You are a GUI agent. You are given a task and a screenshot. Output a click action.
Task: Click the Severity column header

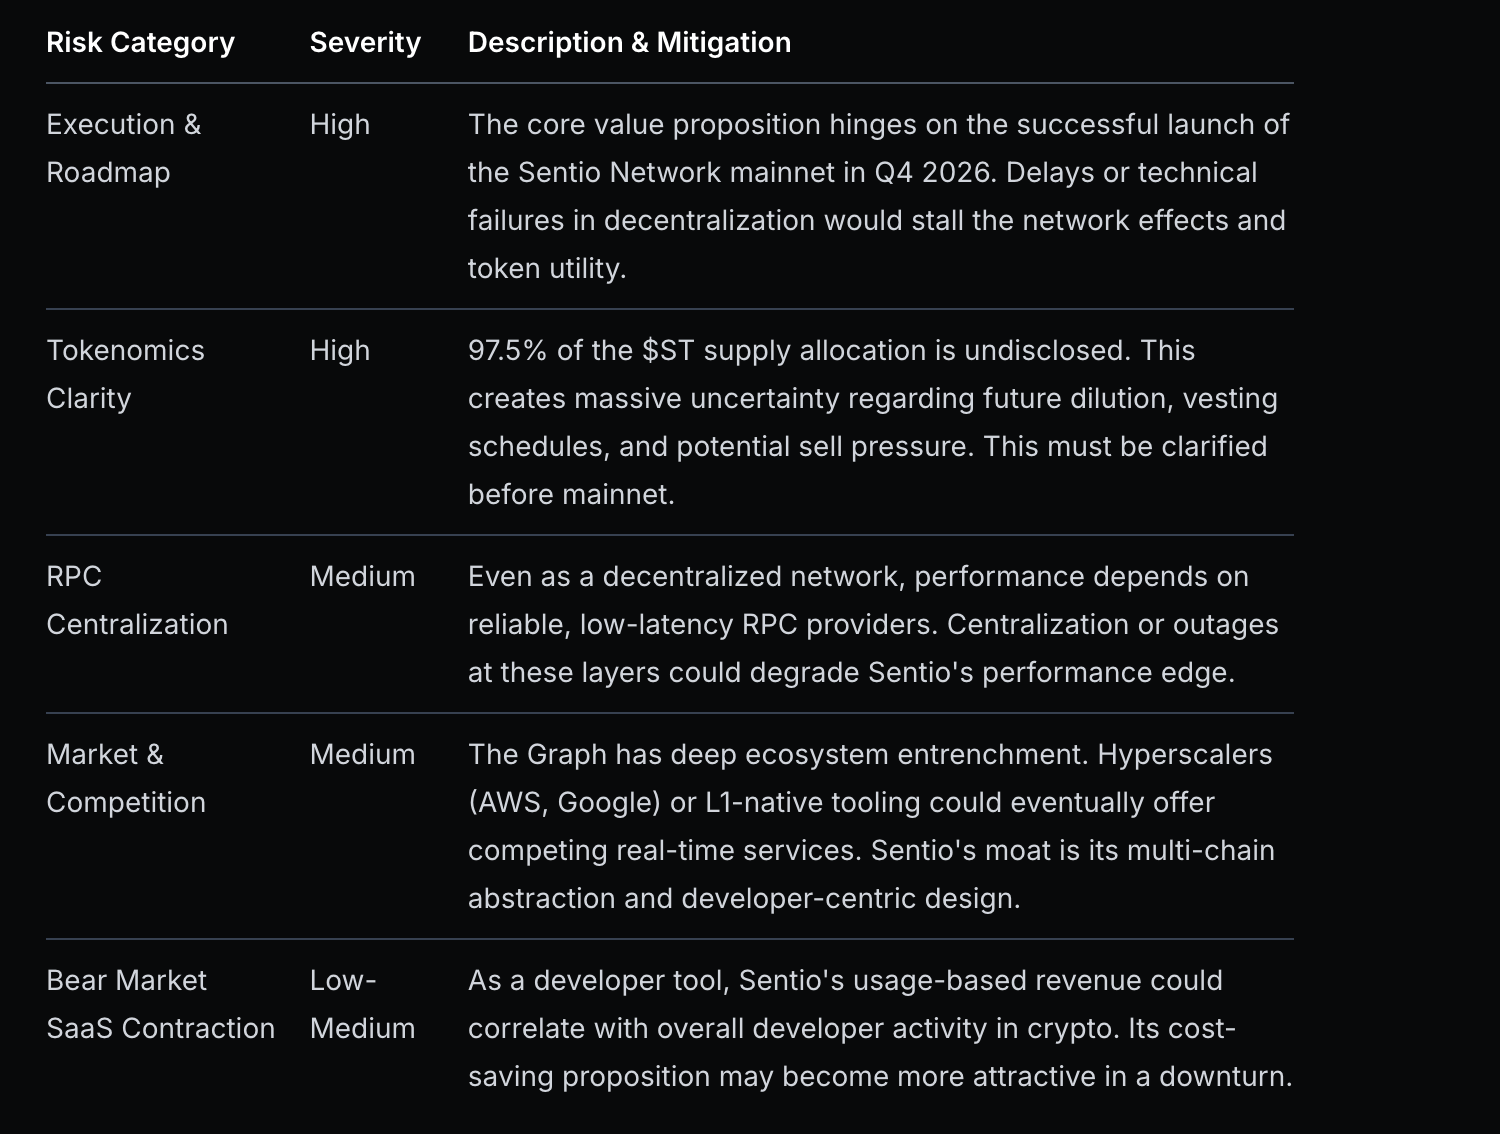tap(365, 42)
